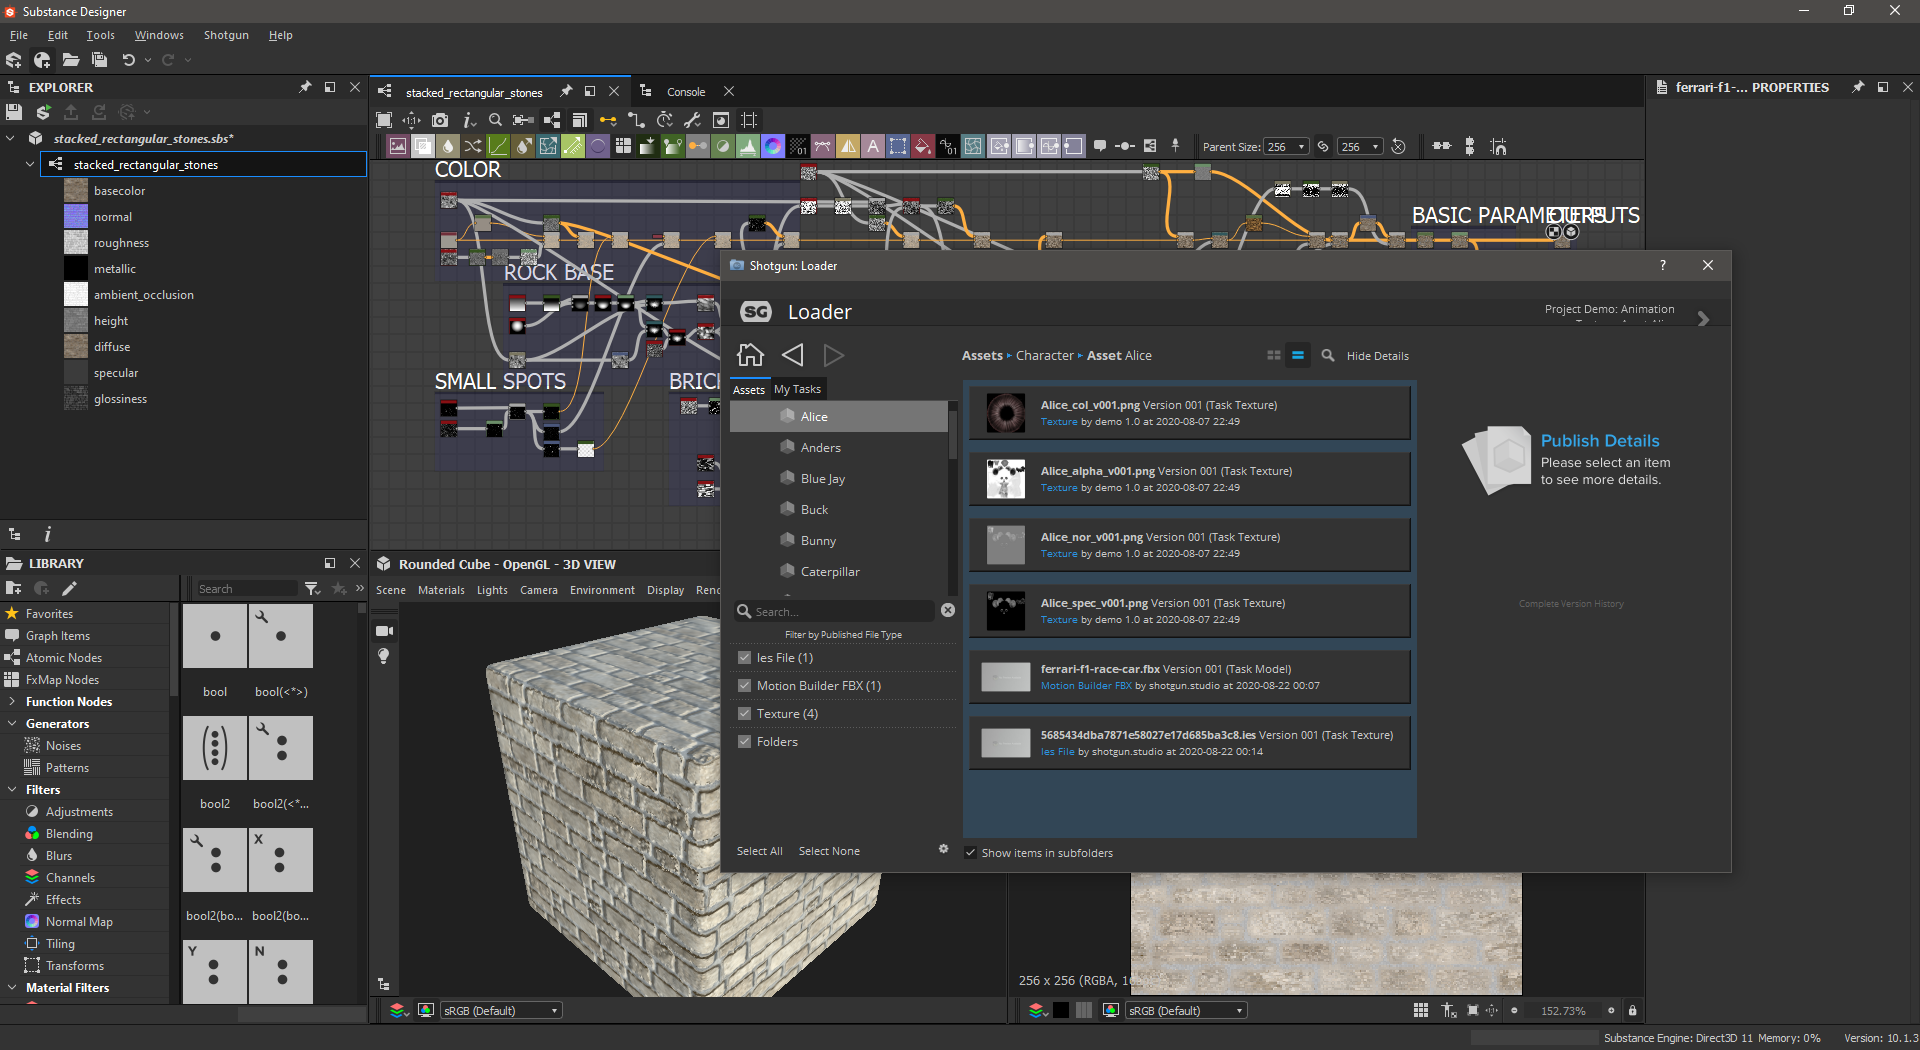
Task: Add an HSL color wheel node
Action: click(x=773, y=146)
